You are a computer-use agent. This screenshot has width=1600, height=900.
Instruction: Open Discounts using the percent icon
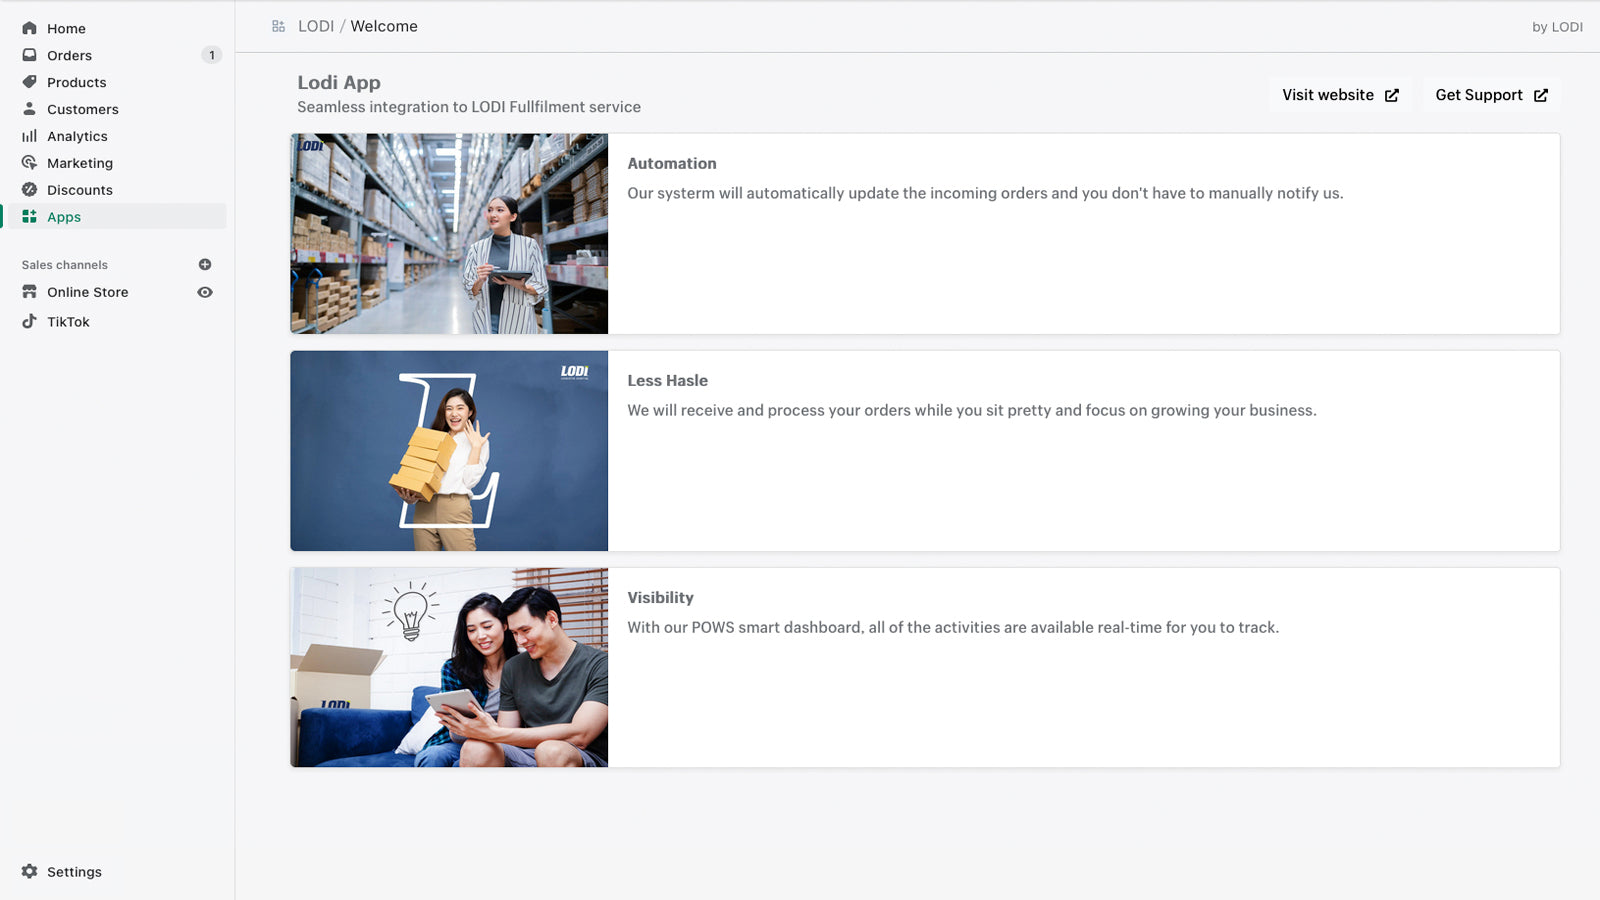click(29, 190)
